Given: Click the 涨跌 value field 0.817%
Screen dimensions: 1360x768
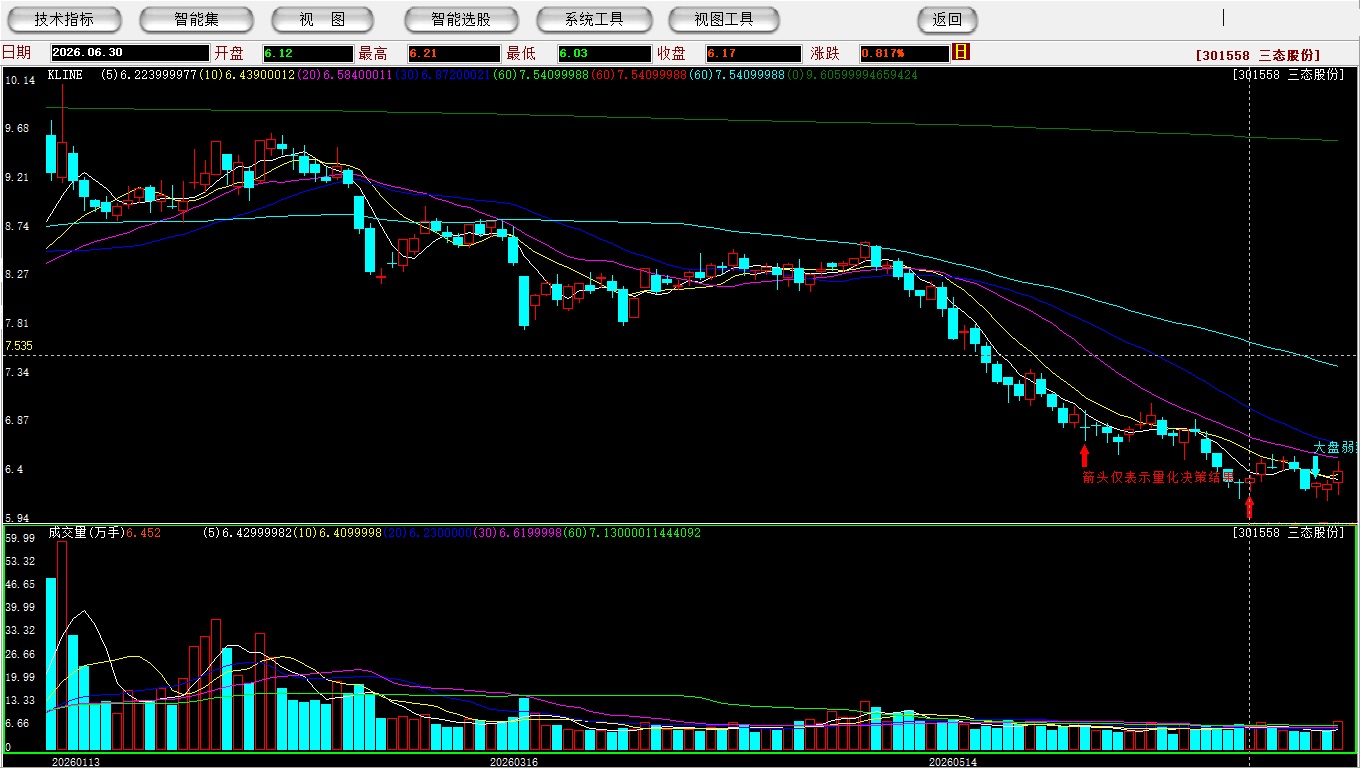Looking at the screenshot, I should pos(903,53).
